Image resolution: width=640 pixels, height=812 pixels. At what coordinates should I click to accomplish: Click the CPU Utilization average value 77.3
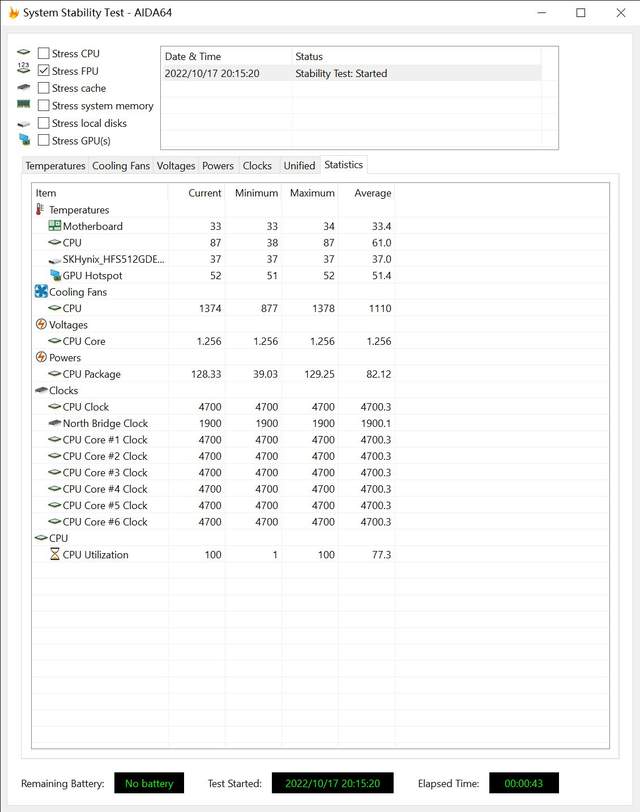[382, 555]
